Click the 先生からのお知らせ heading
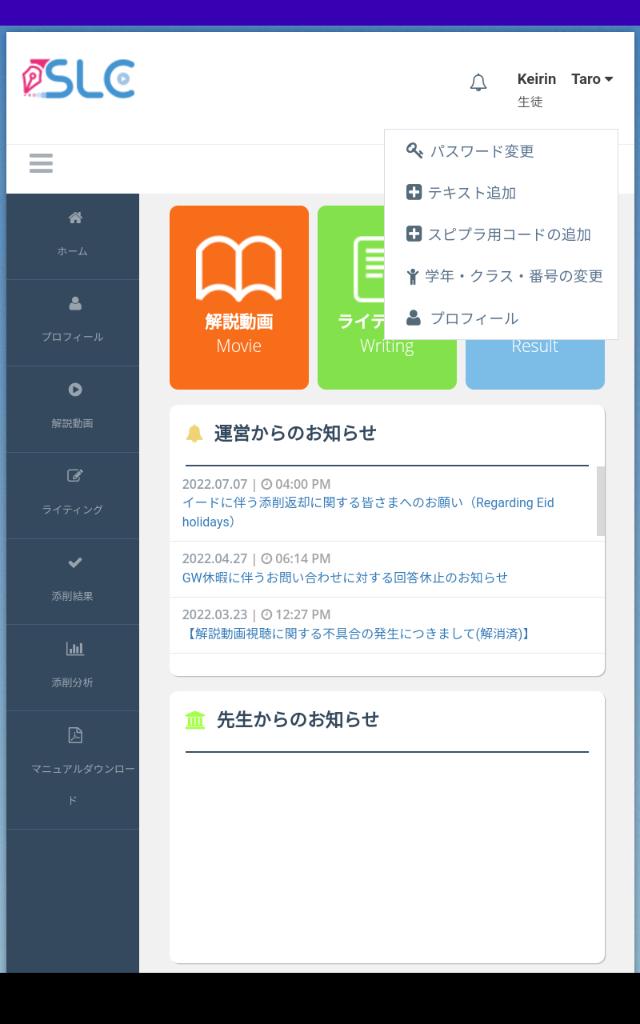Screen dimensions: 640x1024 298,720
